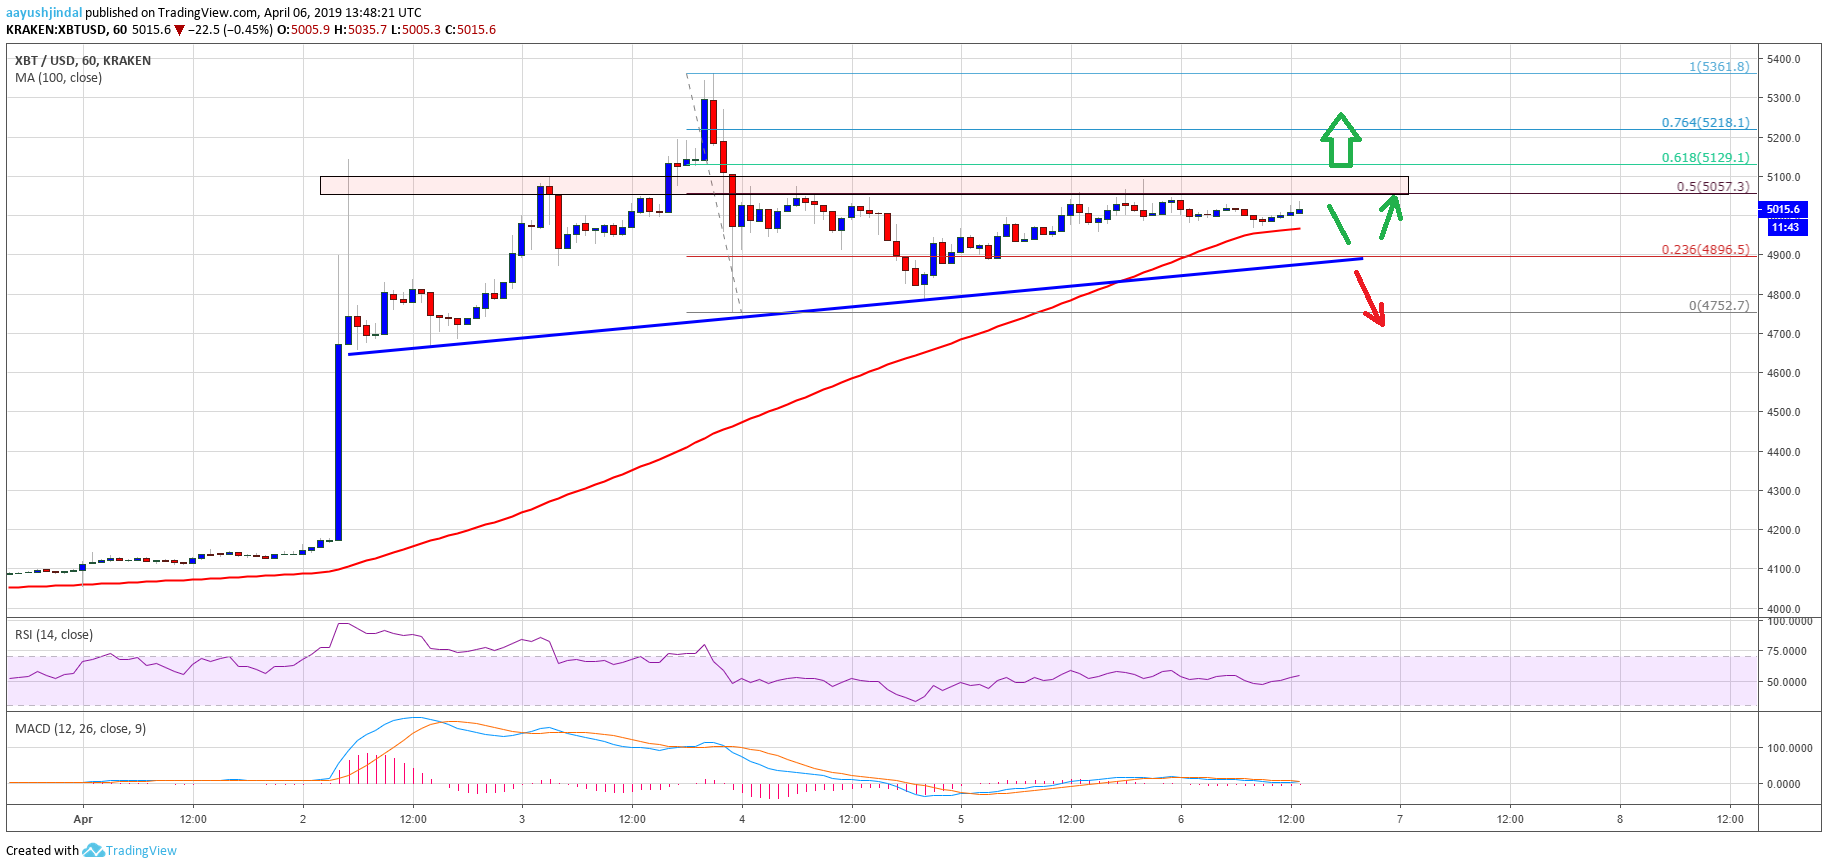Click the TradingView cloud logo icon
The width and height of the screenshot is (1828, 868).
click(93, 850)
